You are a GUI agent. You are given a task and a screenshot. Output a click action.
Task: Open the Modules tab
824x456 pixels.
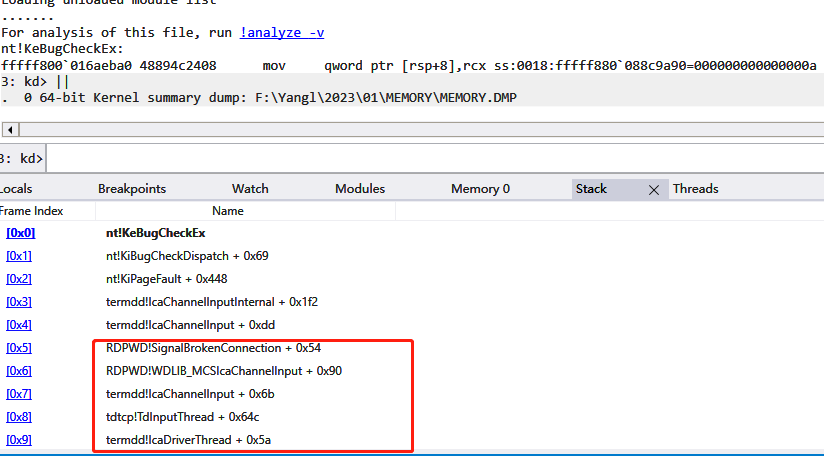360,189
